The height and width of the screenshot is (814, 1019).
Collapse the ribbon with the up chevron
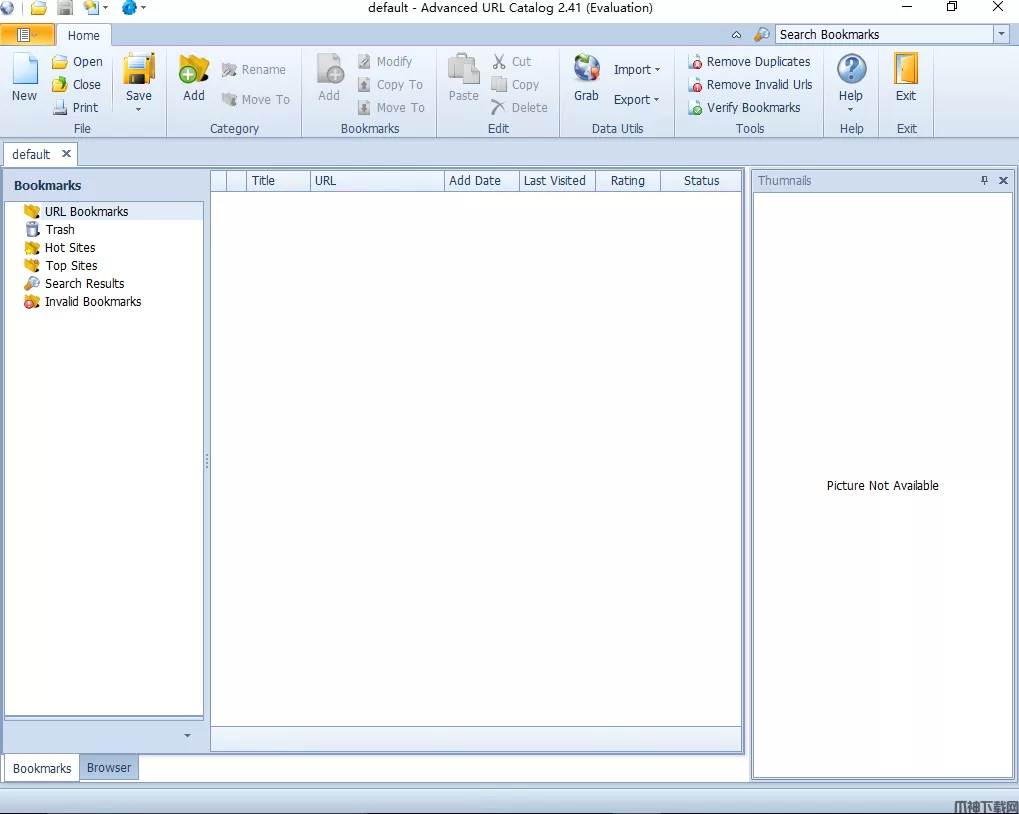pos(736,35)
